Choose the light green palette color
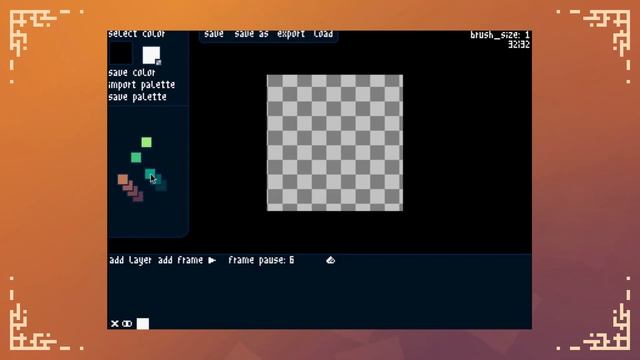Screen dimensions: 640x360 (x=147, y=142)
